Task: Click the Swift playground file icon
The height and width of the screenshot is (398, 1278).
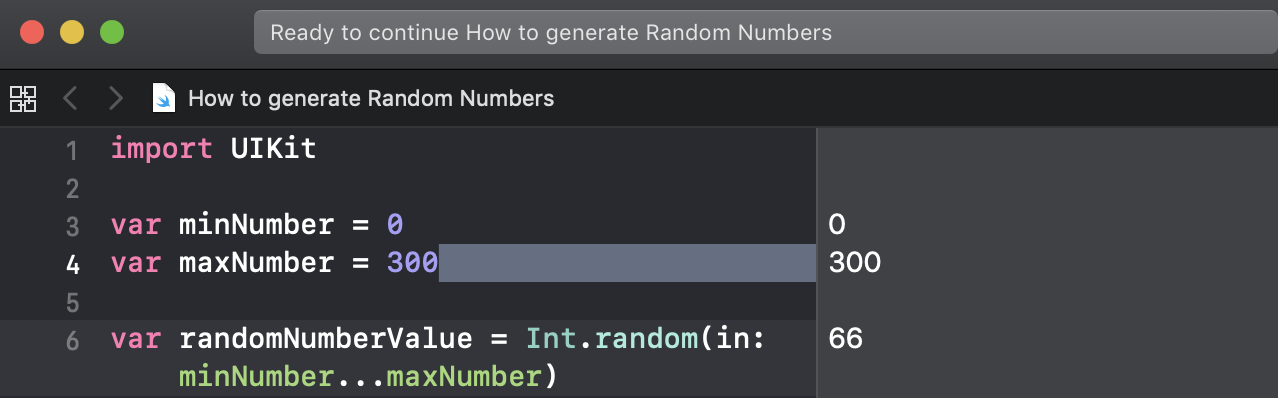Action: coord(165,98)
